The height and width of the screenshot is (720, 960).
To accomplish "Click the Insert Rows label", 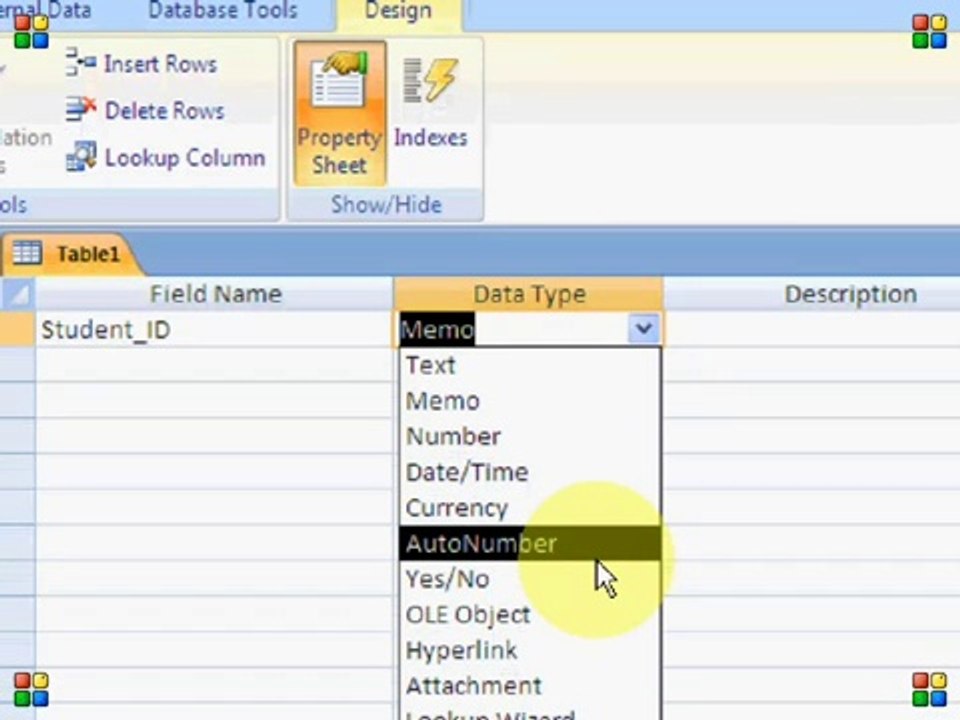I will [x=160, y=64].
